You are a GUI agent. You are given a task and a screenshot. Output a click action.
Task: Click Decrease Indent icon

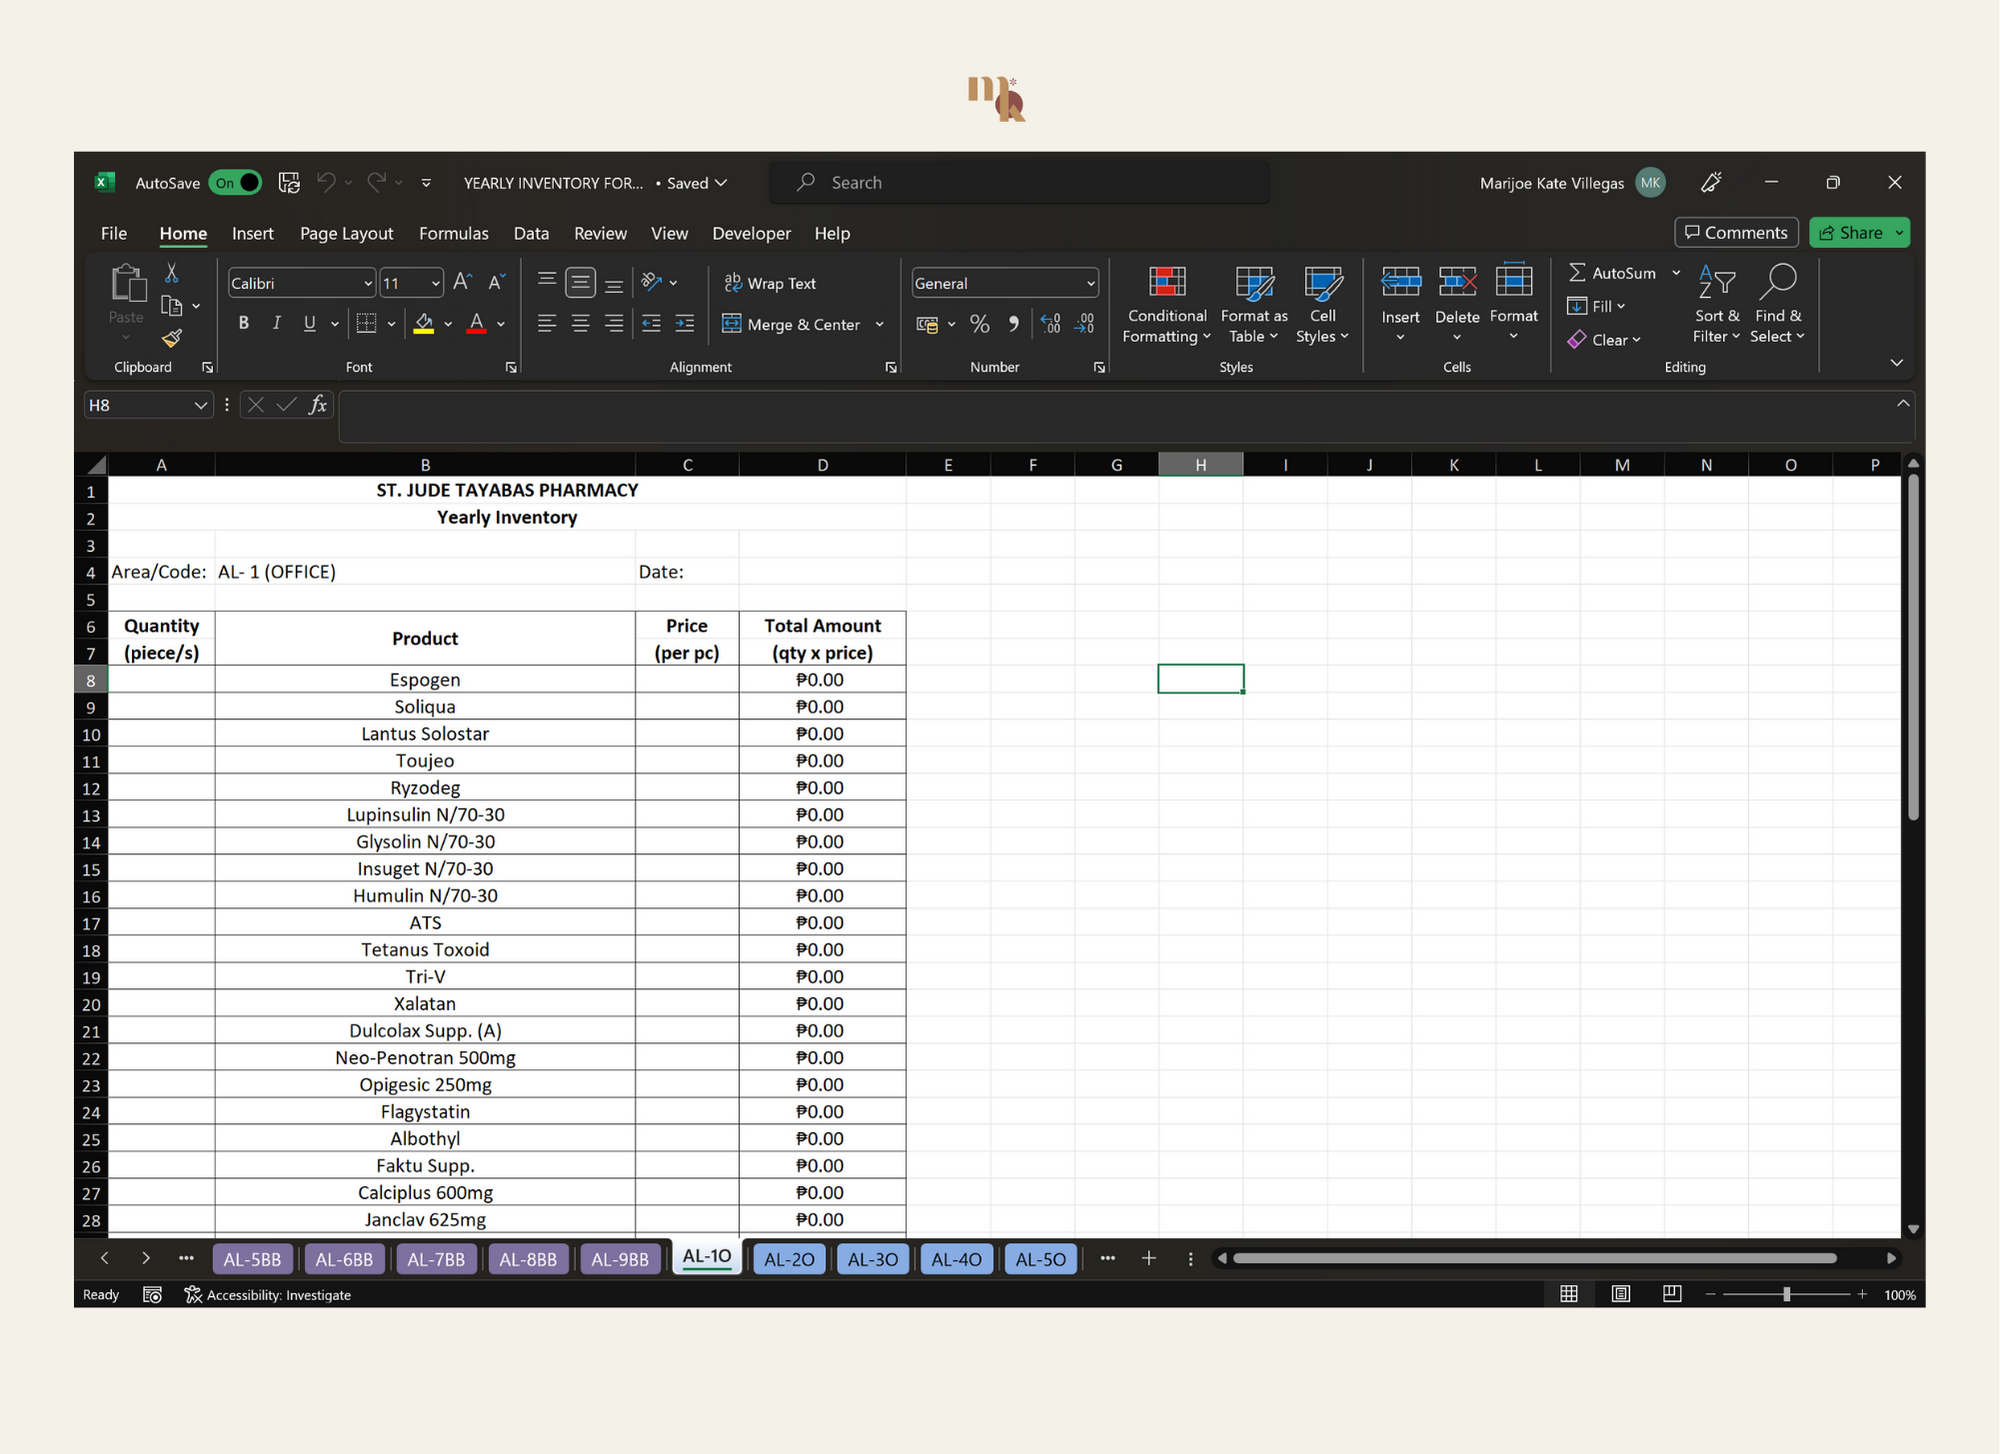pyautogui.click(x=651, y=323)
